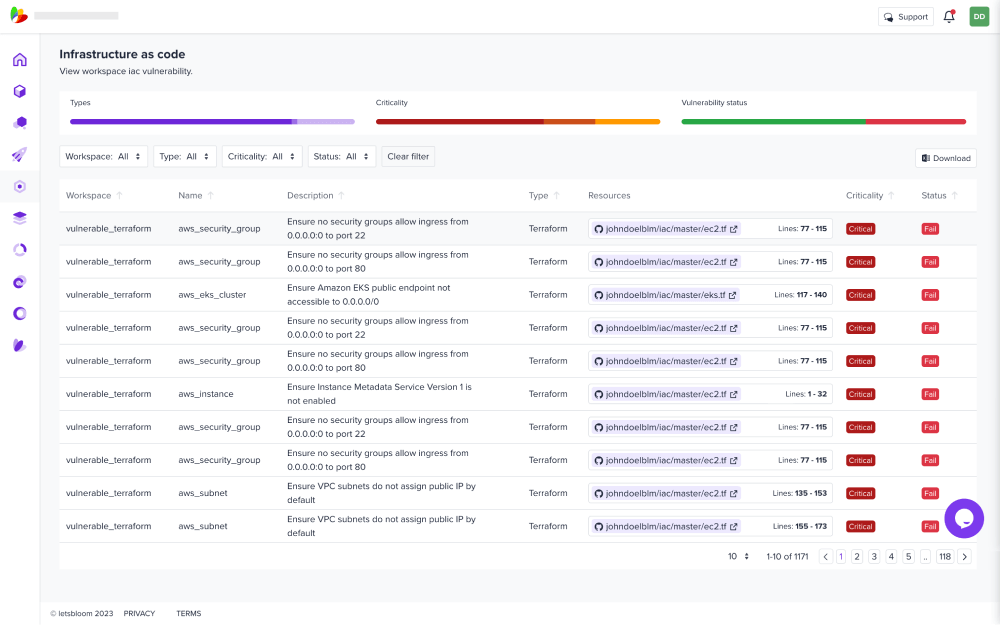Click 'Lines: 135 - 153' text
Image resolution: width=1000 pixels, height=625 pixels.
click(800, 494)
